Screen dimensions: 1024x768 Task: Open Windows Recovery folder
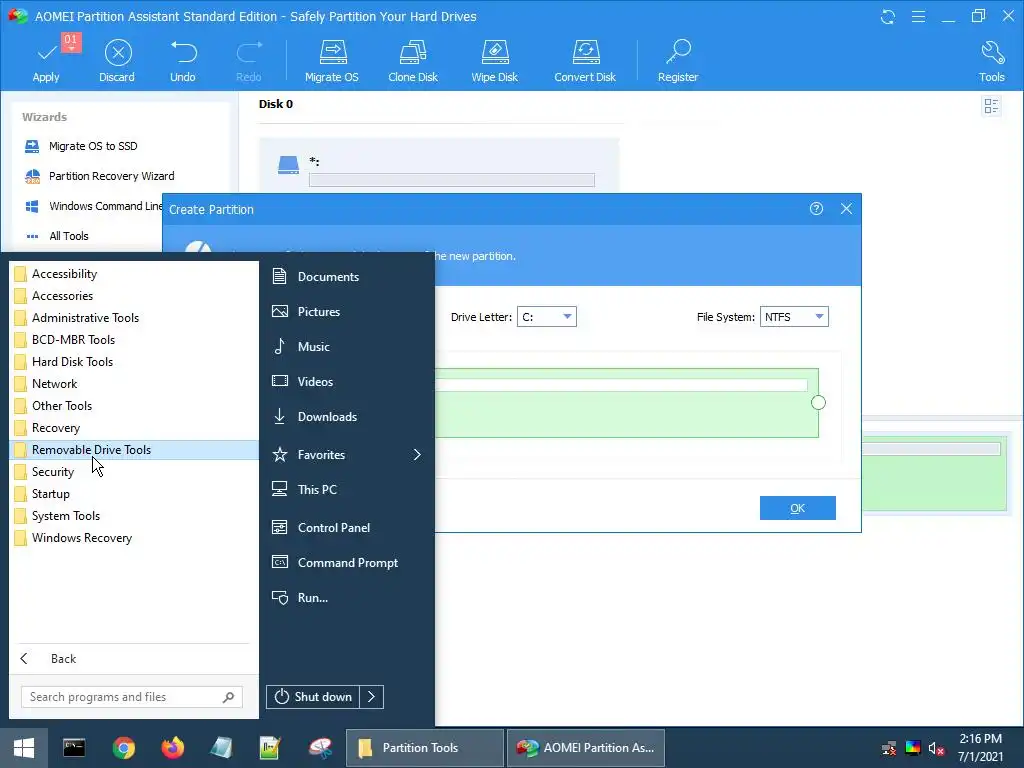(134, 538)
